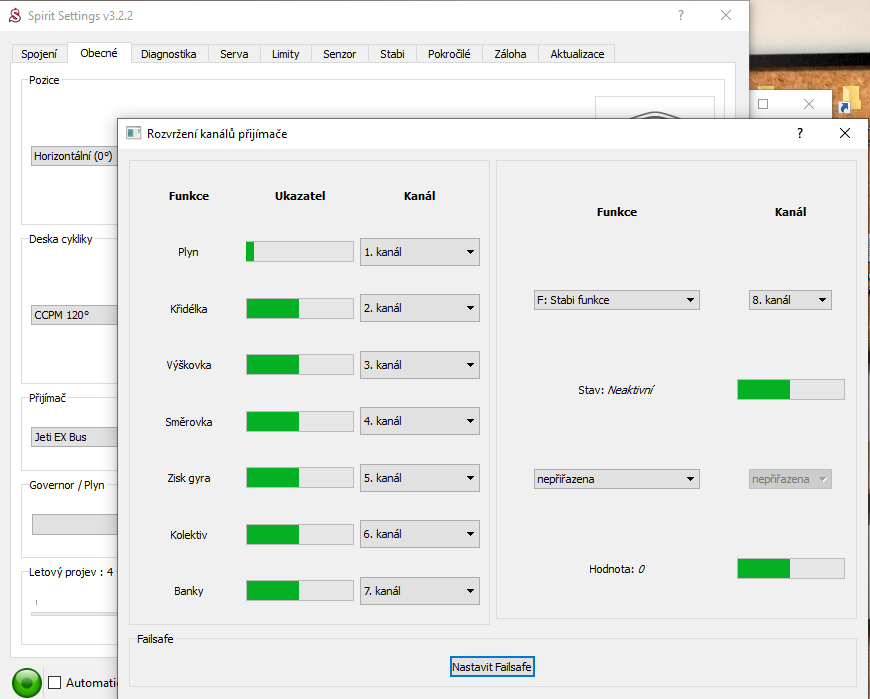
Task: Click the Letový projev slider track
Action: 70,612
